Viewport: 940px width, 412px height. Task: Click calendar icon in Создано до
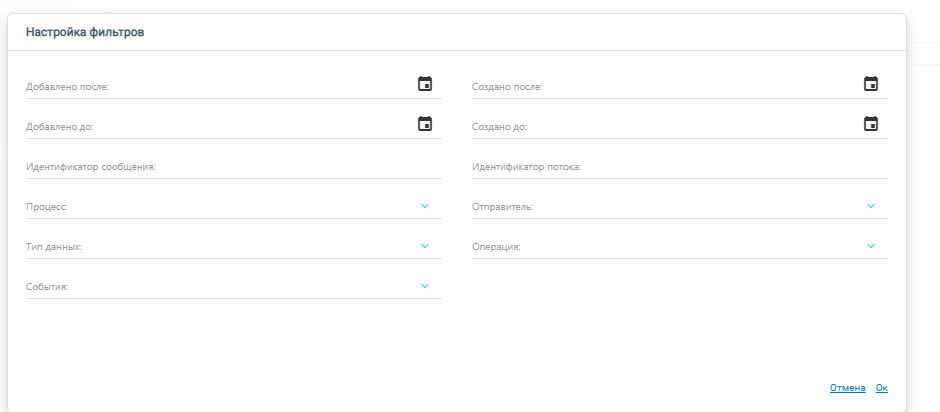pos(871,124)
